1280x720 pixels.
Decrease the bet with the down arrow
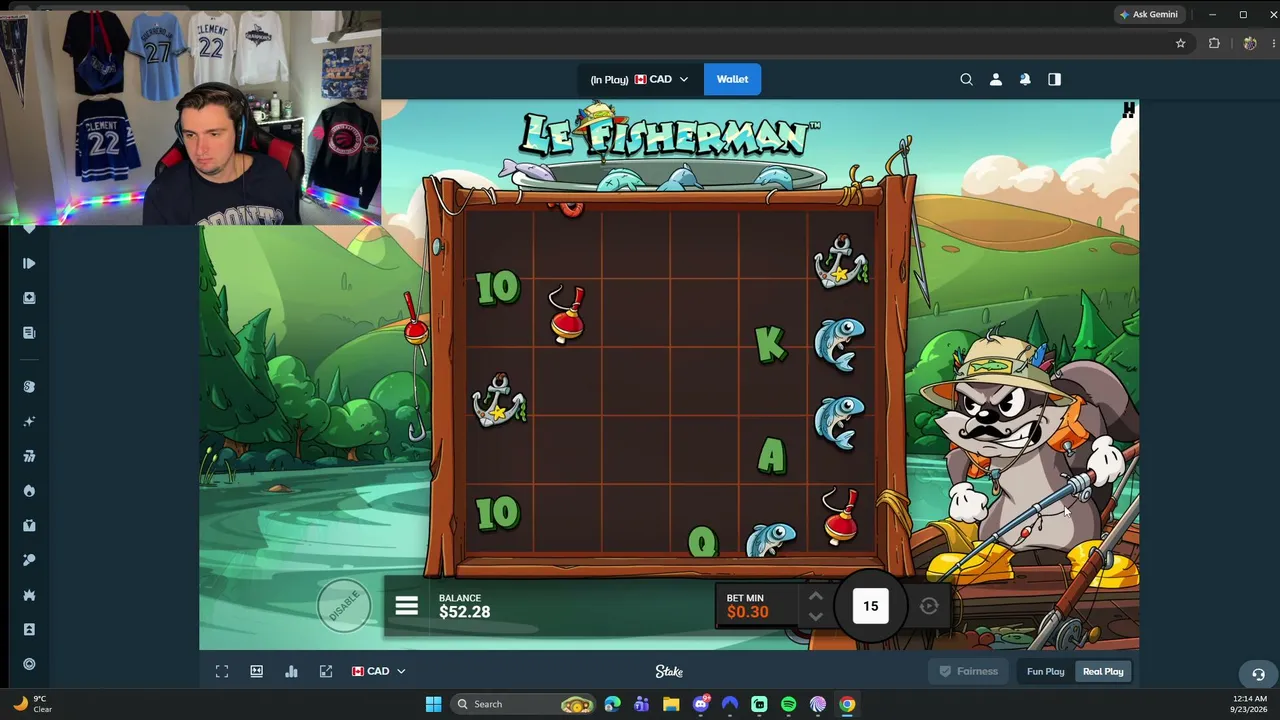click(x=815, y=616)
